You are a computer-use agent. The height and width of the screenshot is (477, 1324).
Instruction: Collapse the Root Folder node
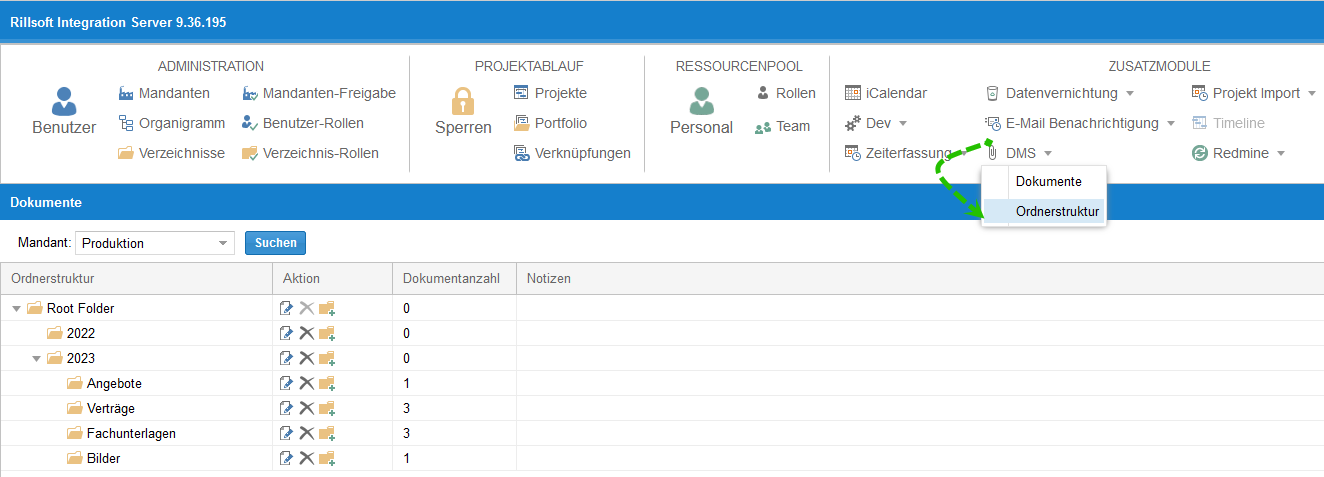(x=16, y=308)
